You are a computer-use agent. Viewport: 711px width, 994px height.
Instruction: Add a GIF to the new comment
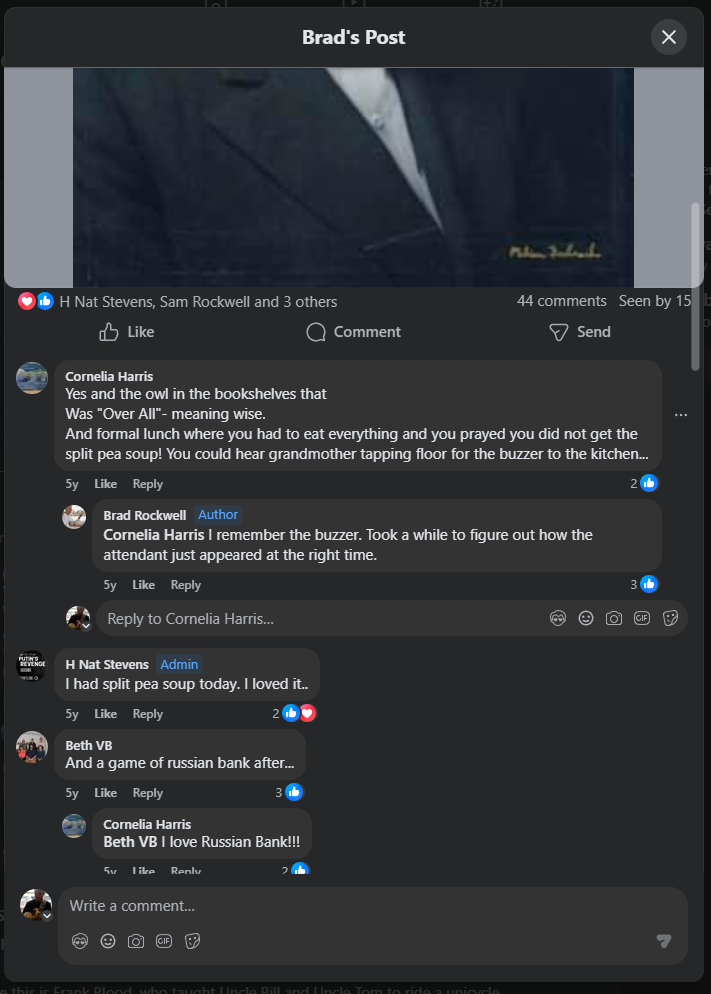164,941
